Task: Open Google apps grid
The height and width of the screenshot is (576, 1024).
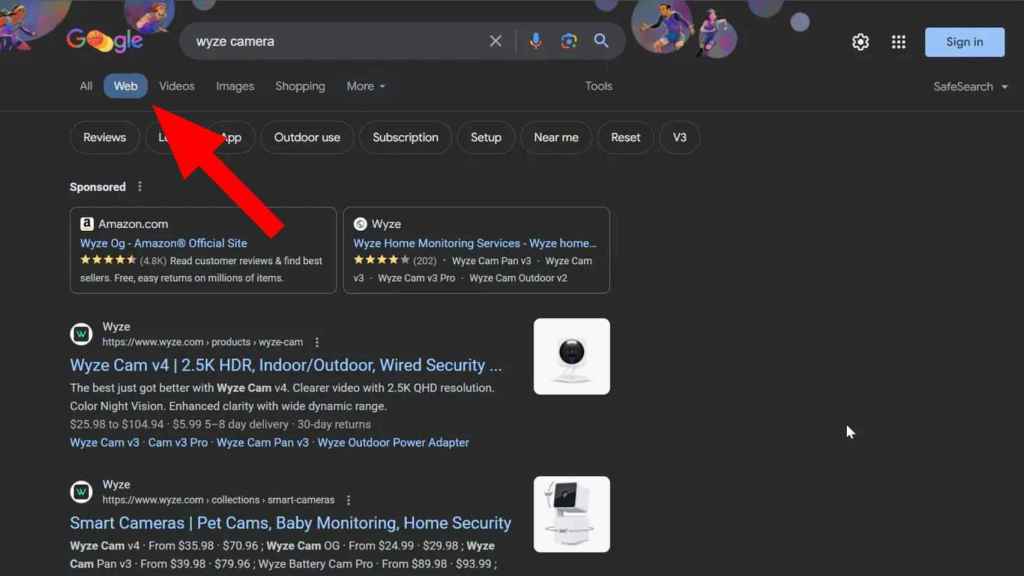Action: click(899, 42)
